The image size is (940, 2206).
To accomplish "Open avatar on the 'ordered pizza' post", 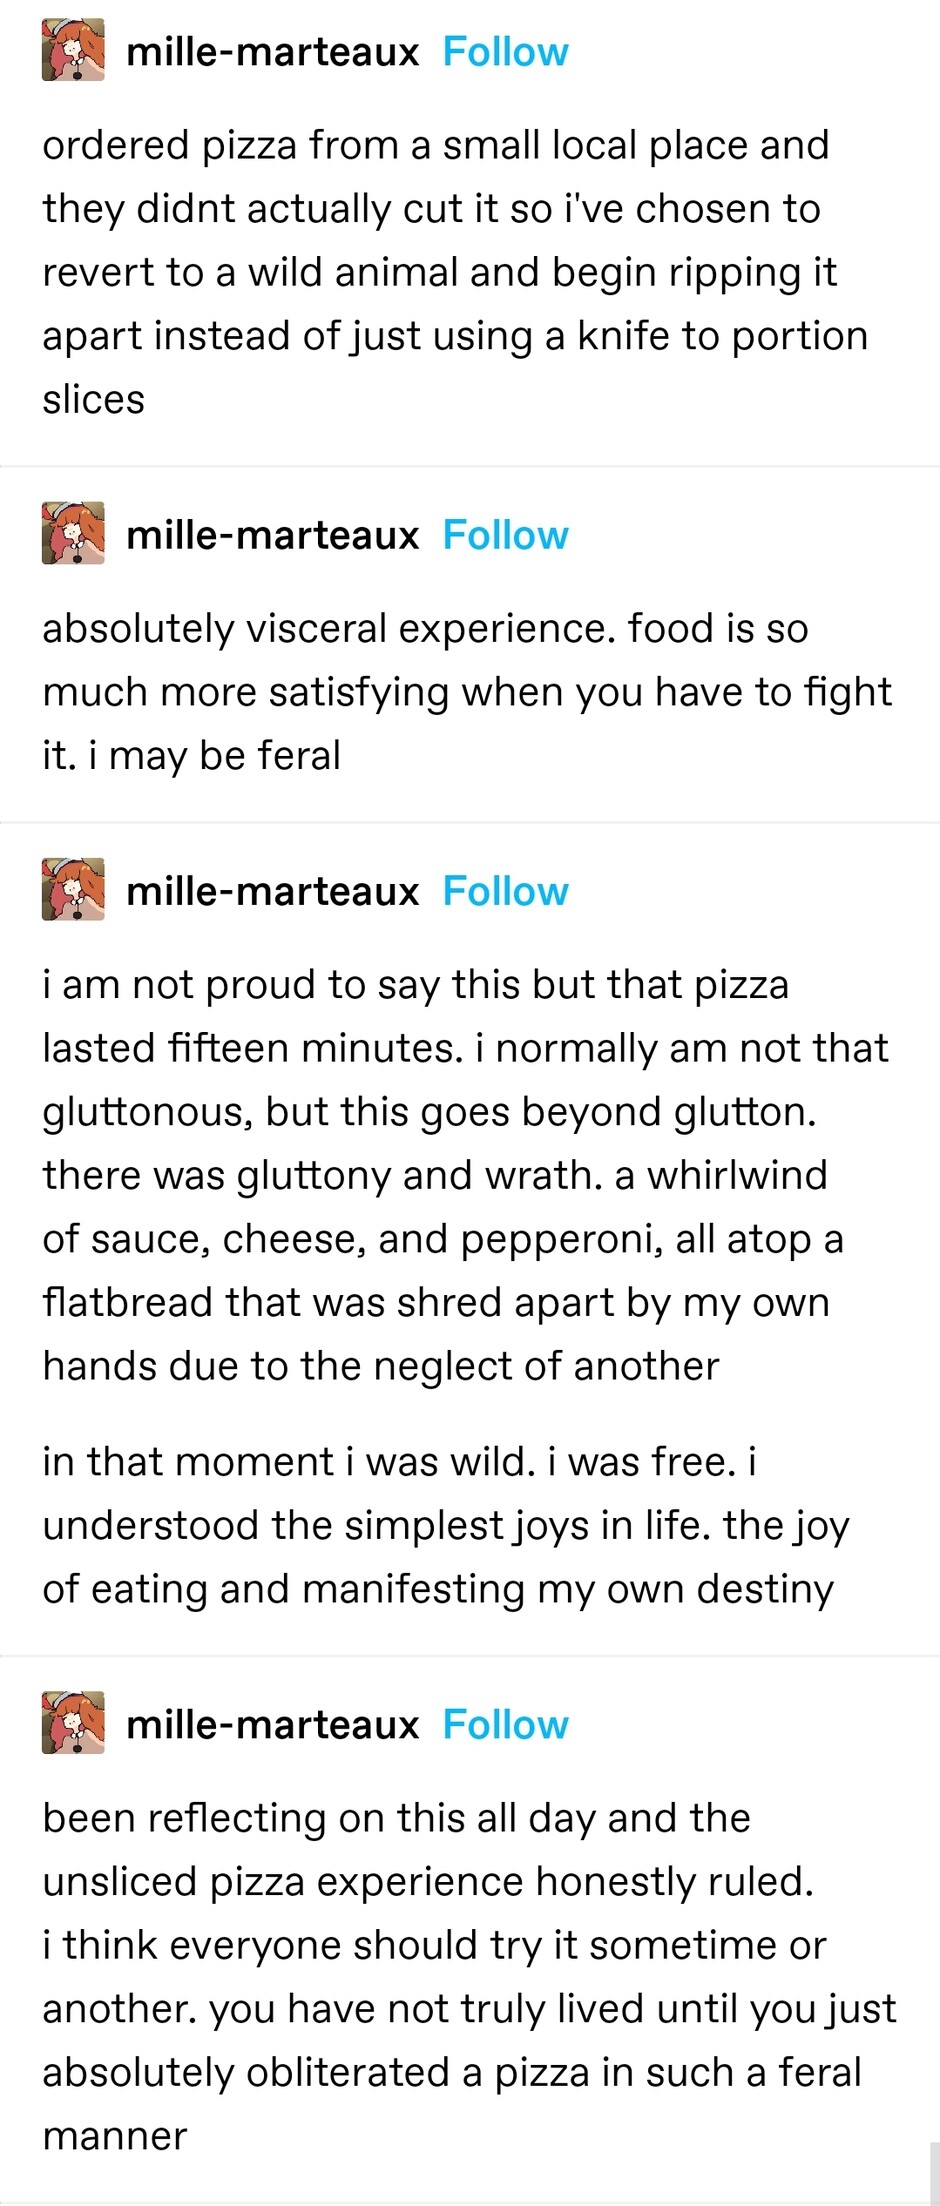I will pos(73,52).
